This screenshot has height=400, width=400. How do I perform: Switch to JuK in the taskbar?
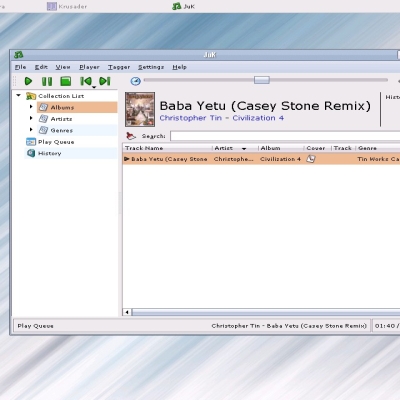pos(183,6)
